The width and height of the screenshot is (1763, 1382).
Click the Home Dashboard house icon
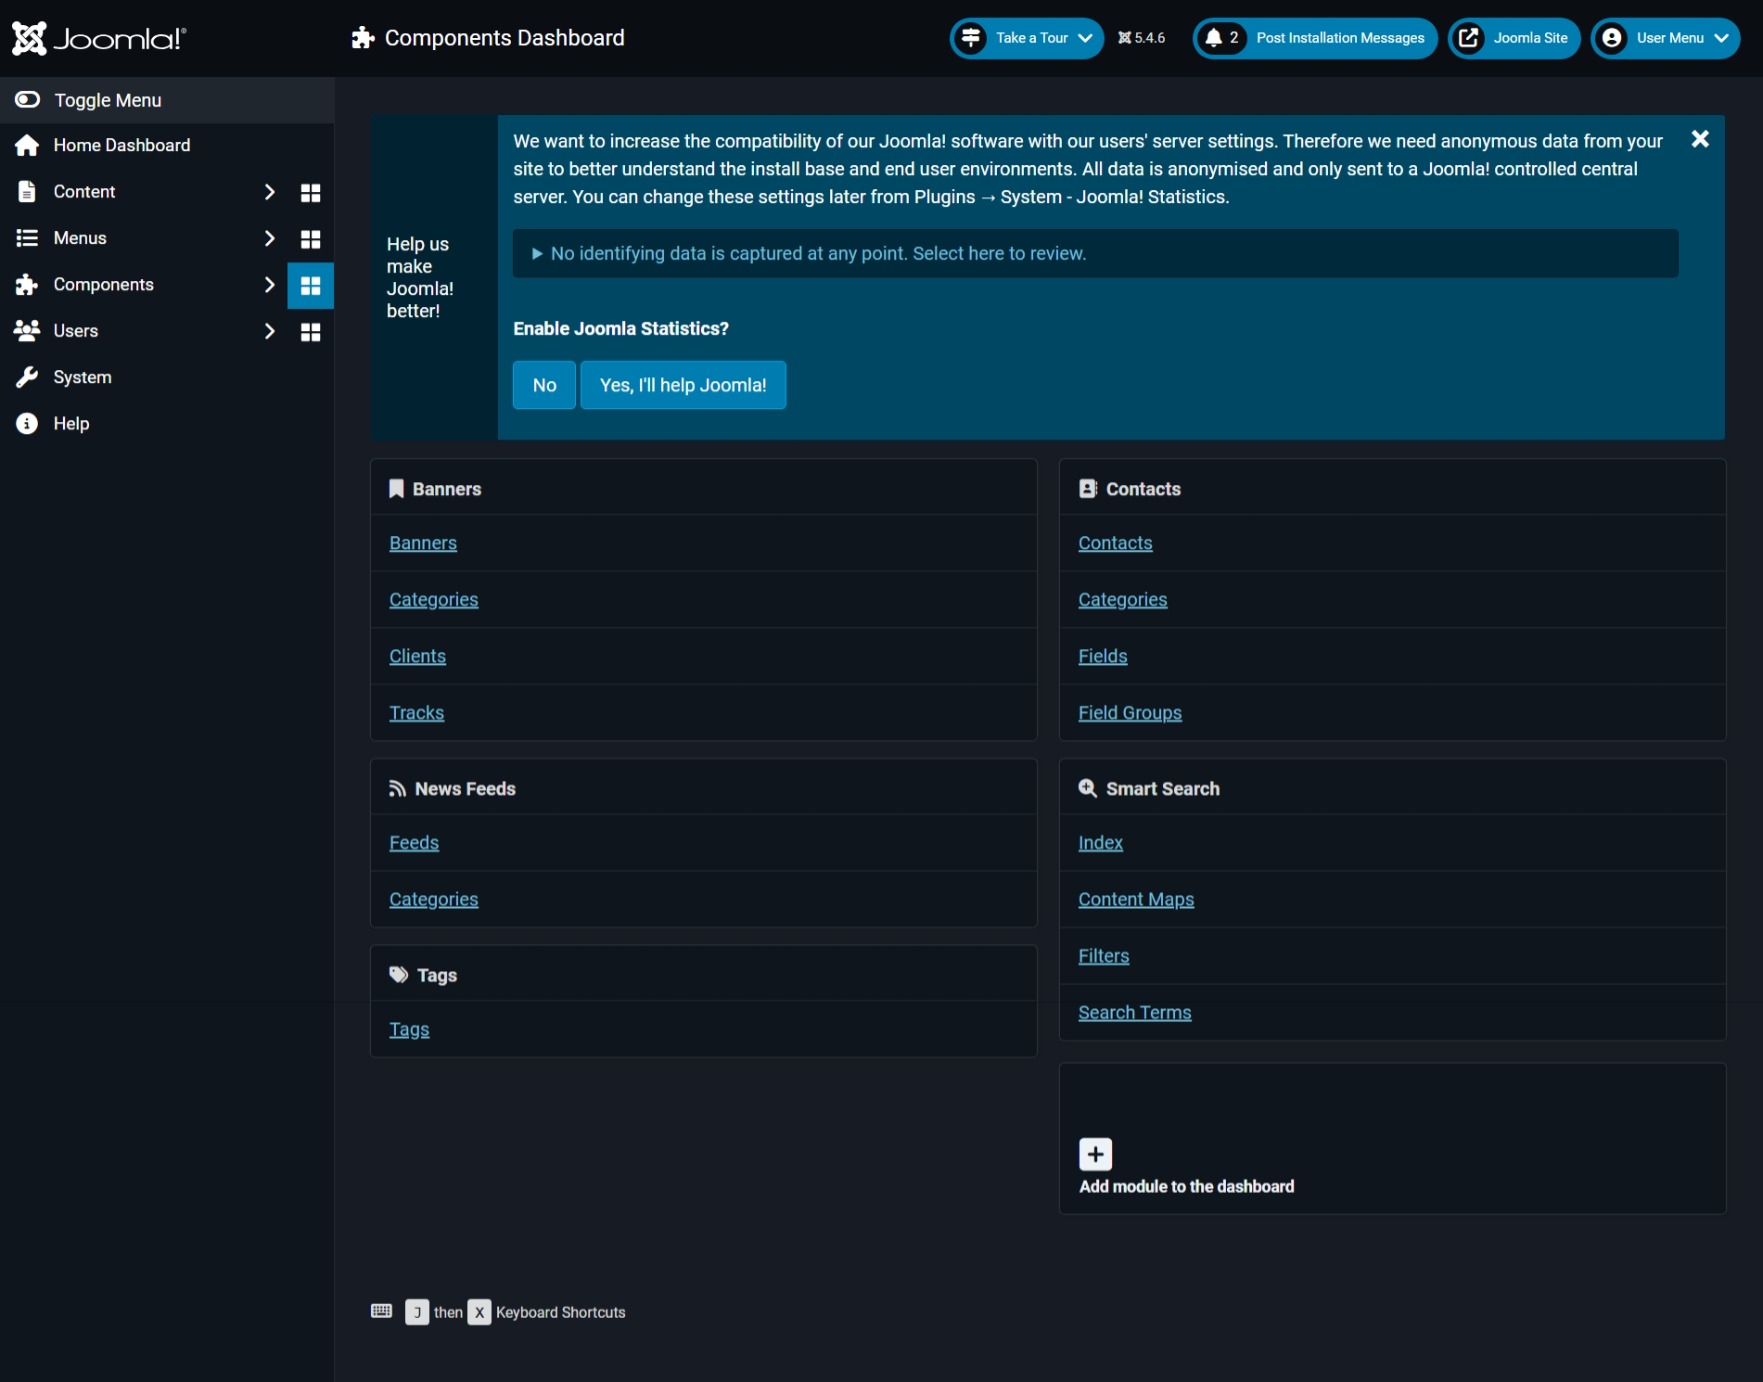27,146
